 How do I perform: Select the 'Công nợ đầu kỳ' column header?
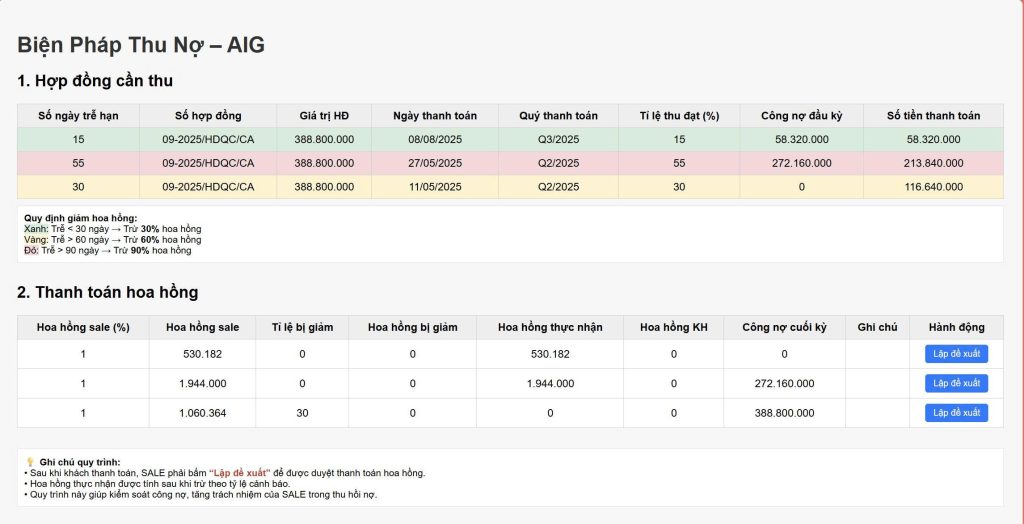point(801,116)
